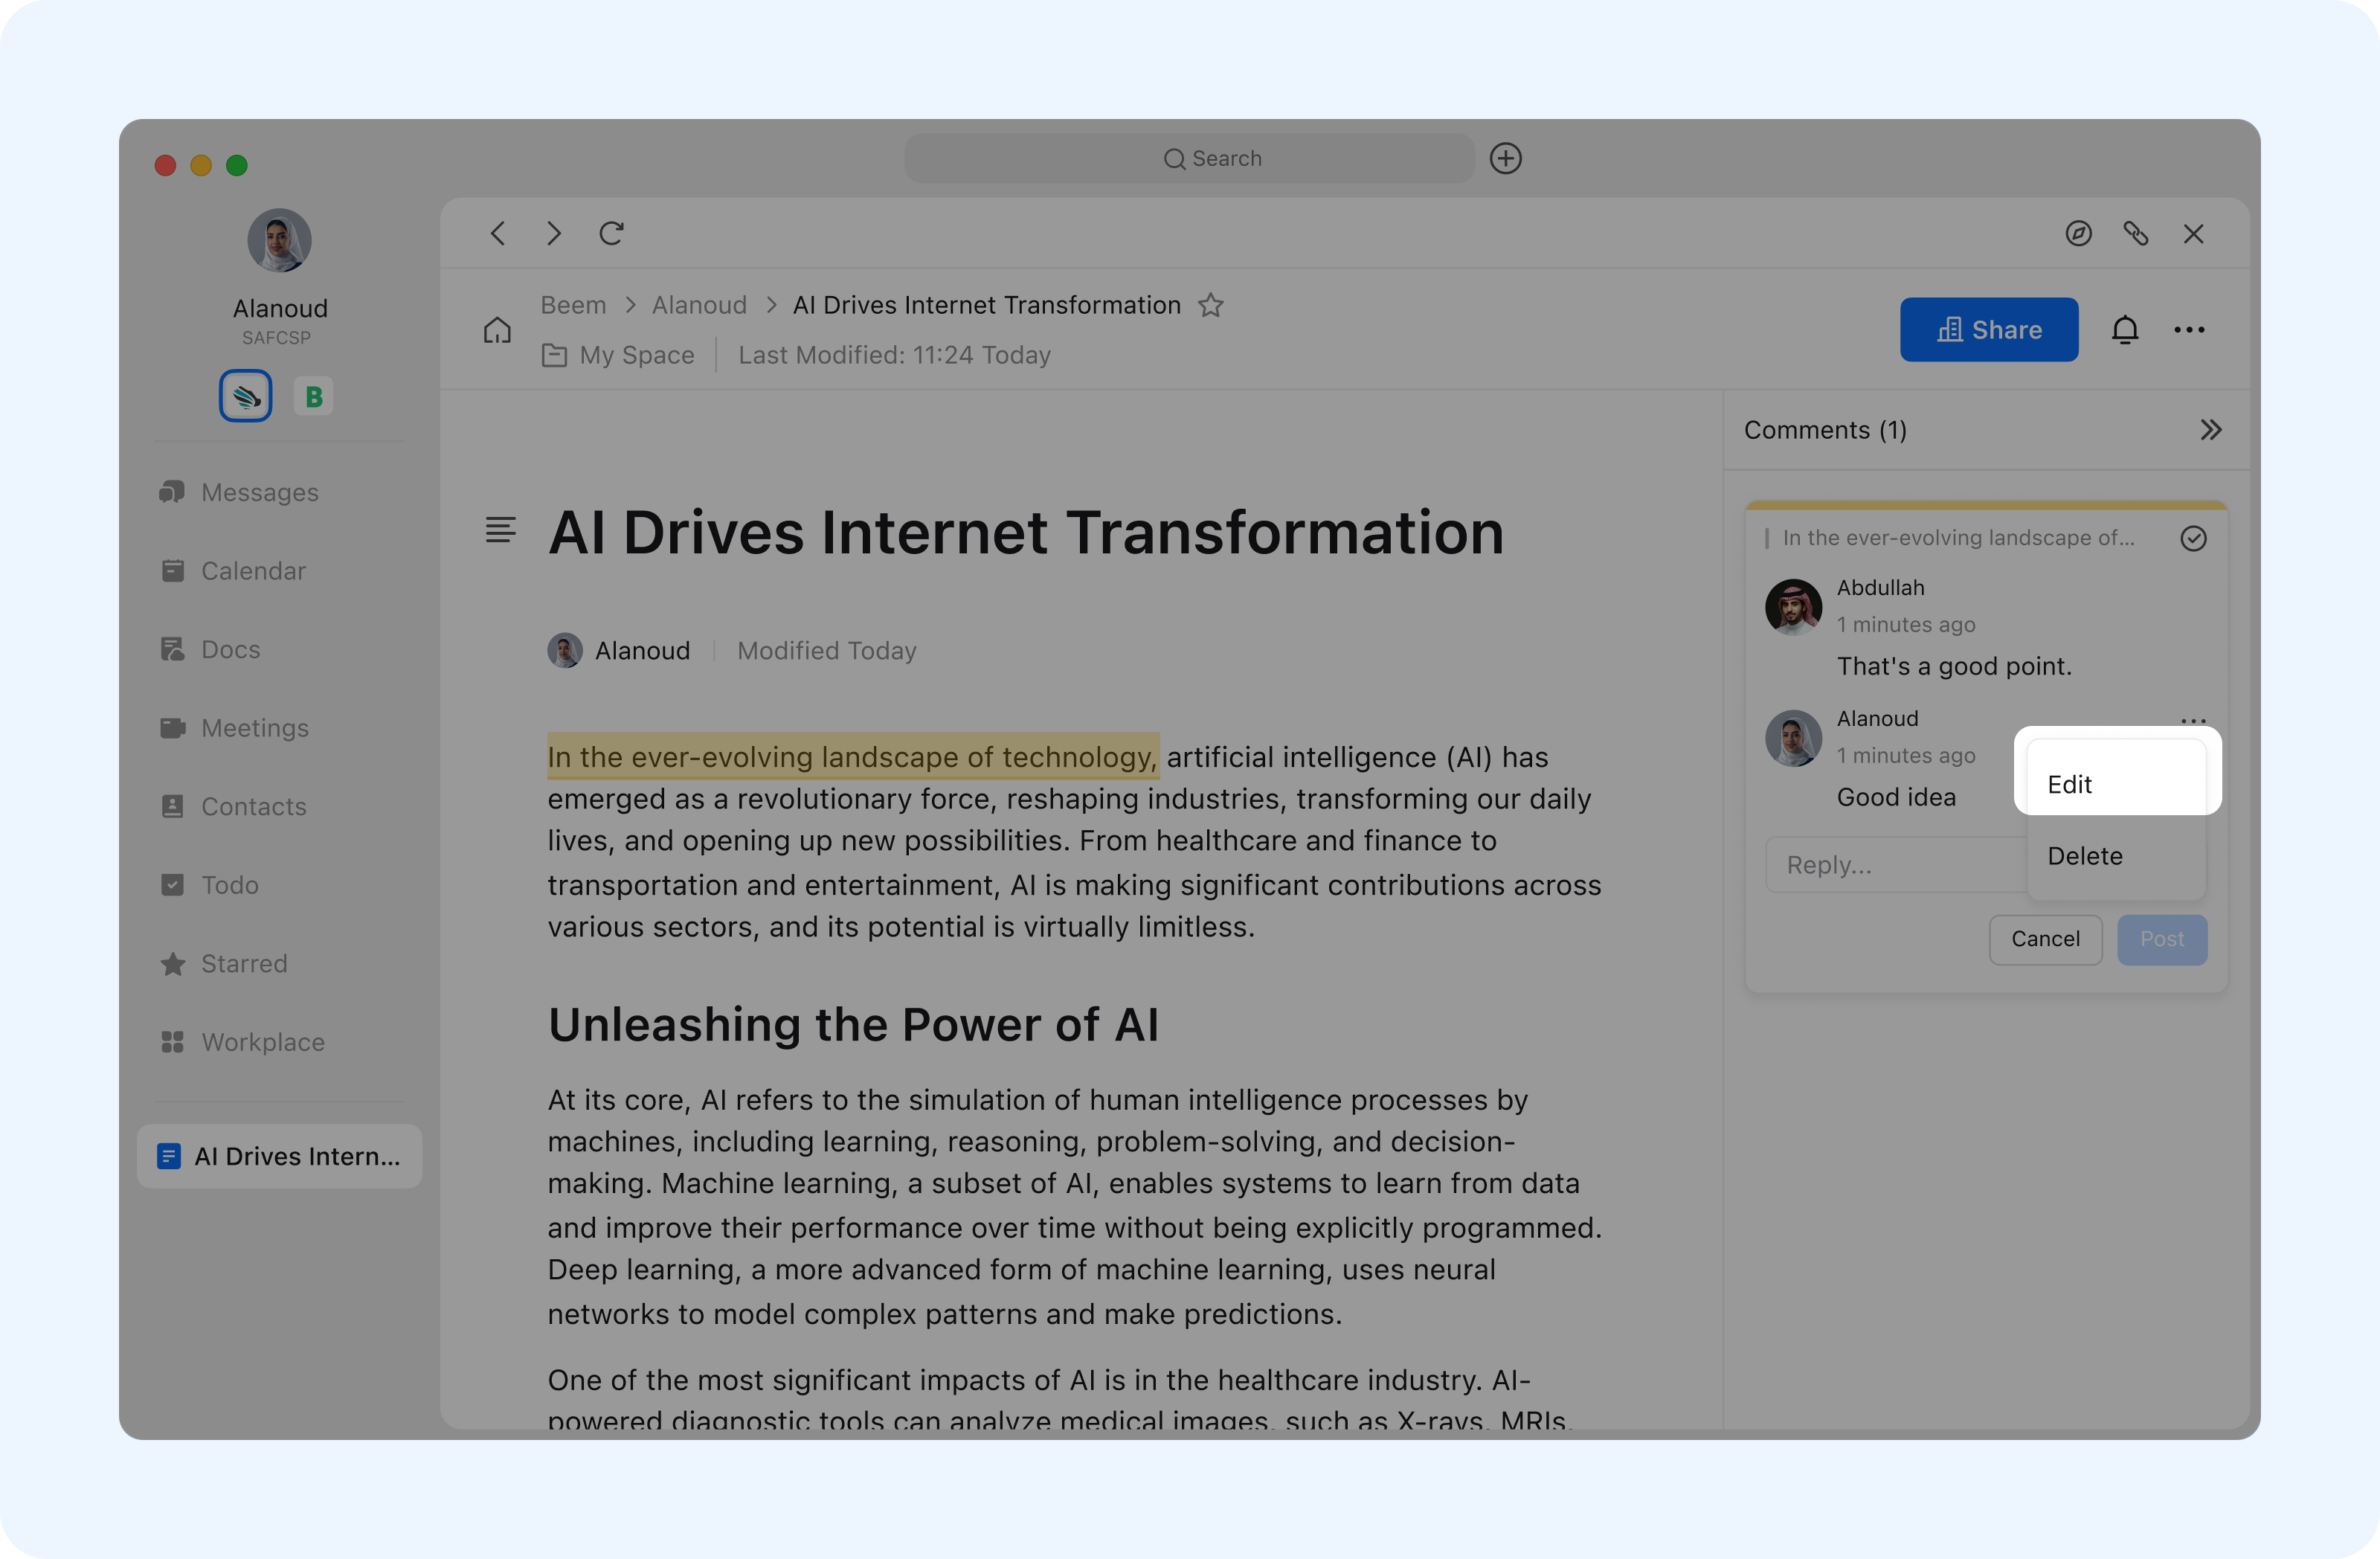Image resolution: width=2380 pixels, height=1559 pixels.
Task: Select the SAFCSP workspace logo
Action: (x=246, y=396)
